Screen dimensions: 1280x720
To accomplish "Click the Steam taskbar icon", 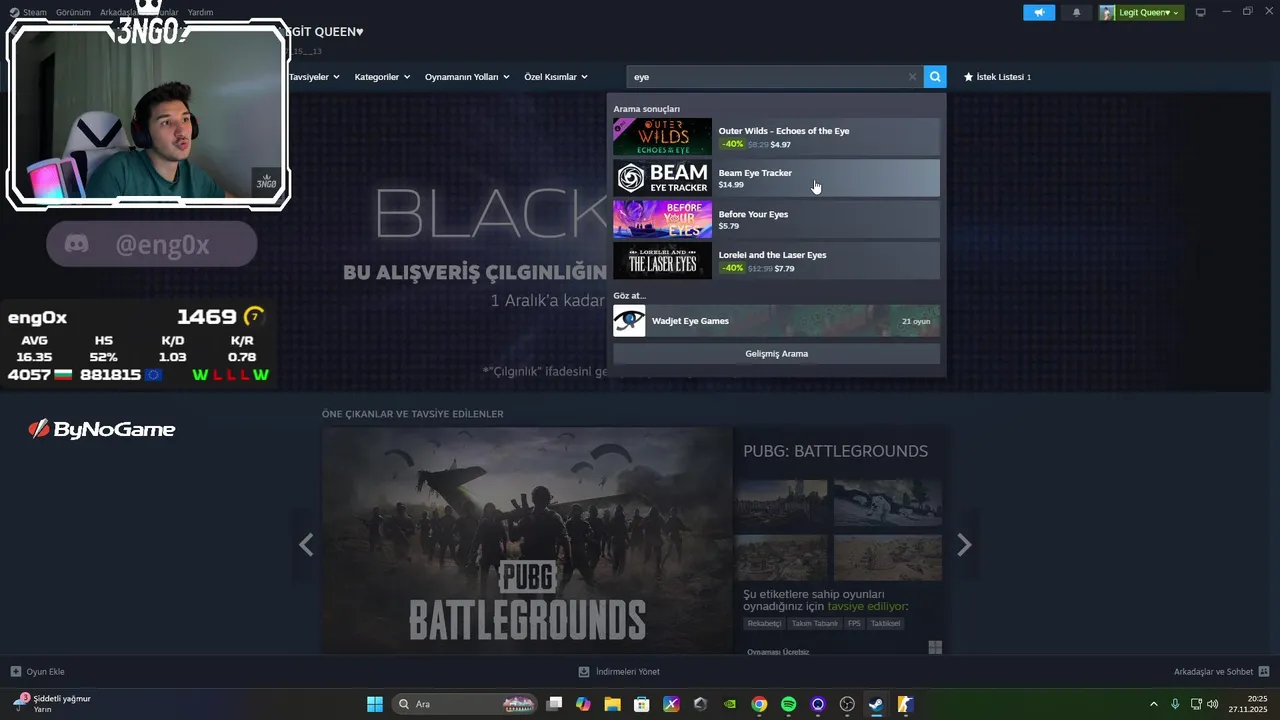I will click(876, 704).
